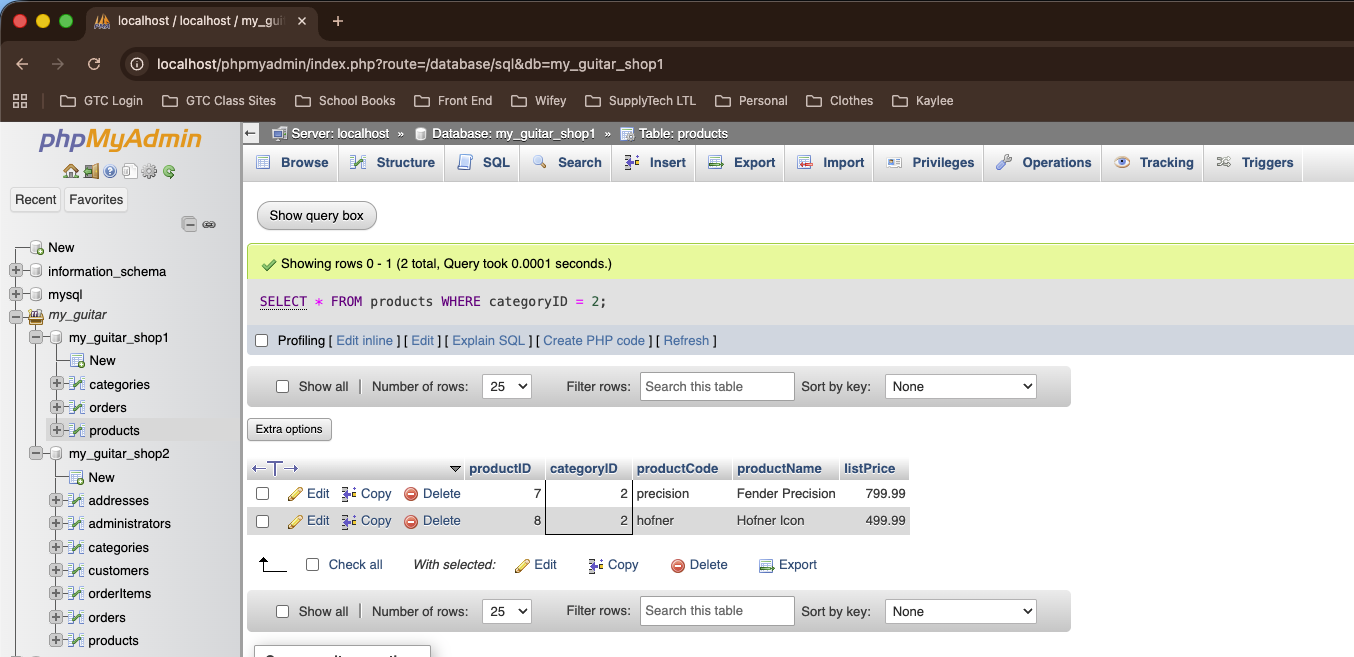
Task: Open phpMyAdmin documentation help icon
Action: [x=110, y=171]
